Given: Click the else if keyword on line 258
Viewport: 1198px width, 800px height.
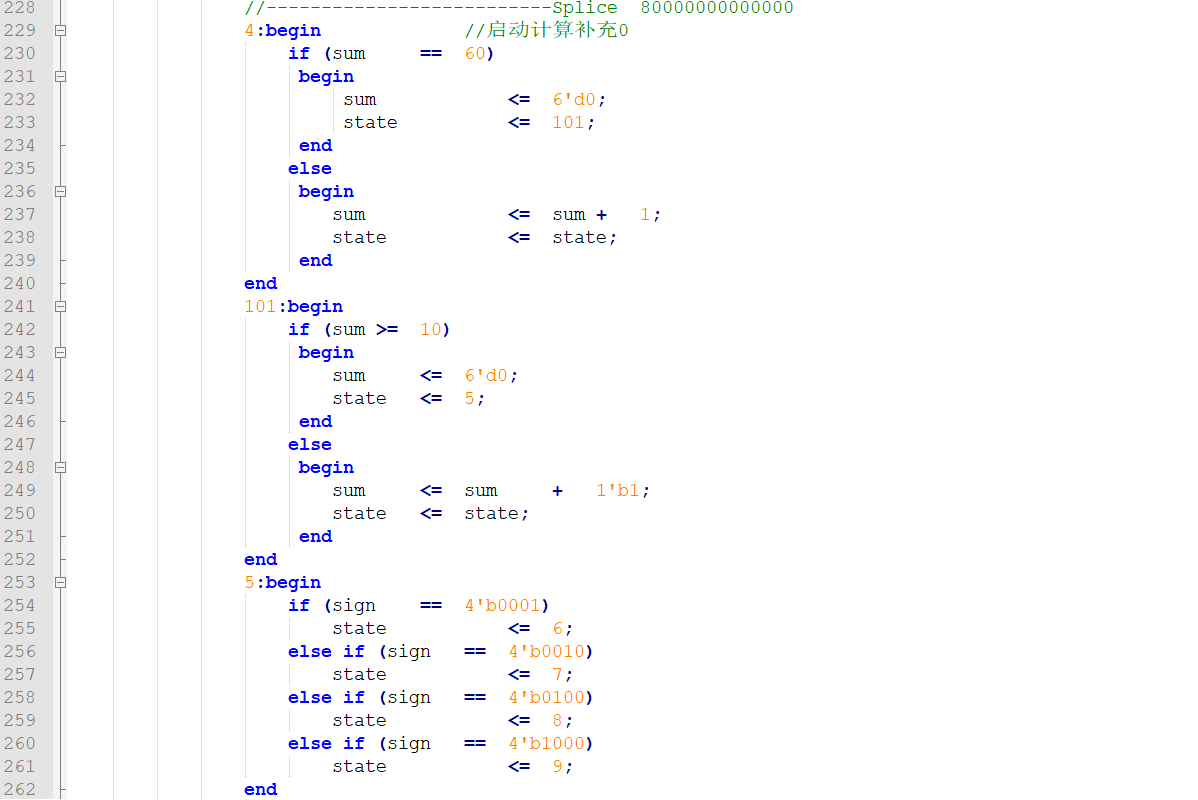Looking at the screenshot, I should 324,697.
